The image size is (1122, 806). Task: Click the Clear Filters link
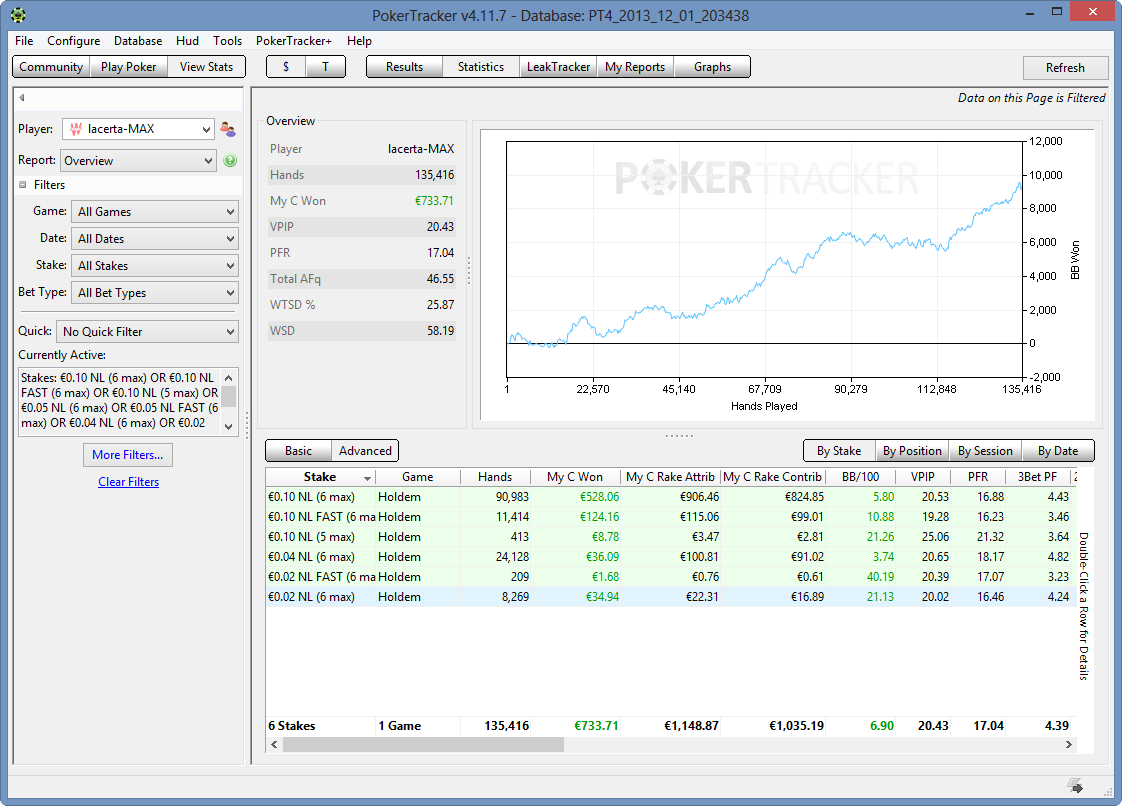coord(128,482)
